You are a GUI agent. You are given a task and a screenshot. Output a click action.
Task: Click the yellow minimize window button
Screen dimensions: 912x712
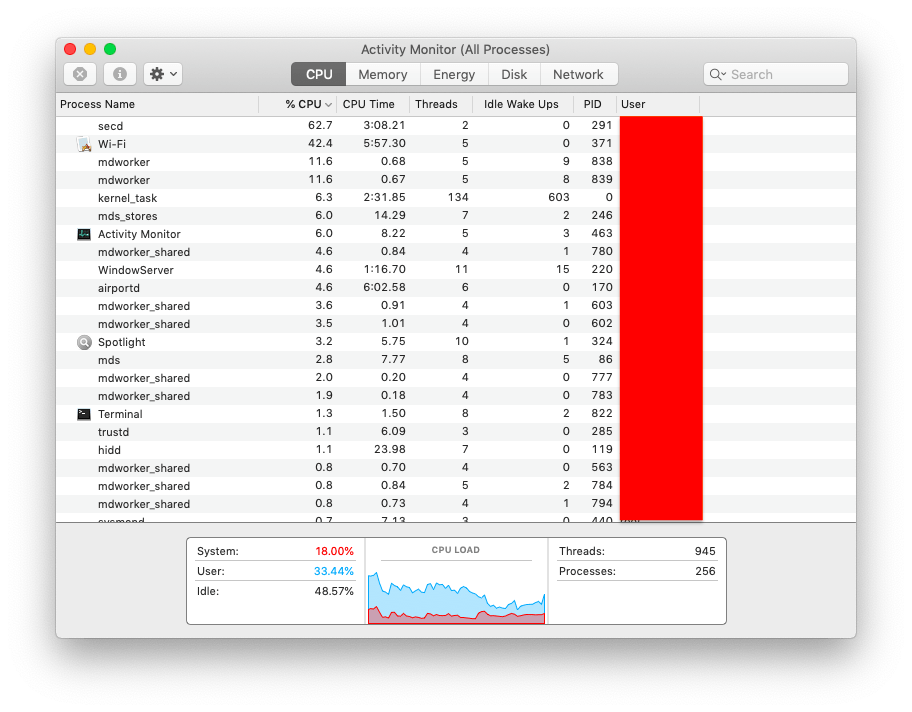click(x=90, y=49)
